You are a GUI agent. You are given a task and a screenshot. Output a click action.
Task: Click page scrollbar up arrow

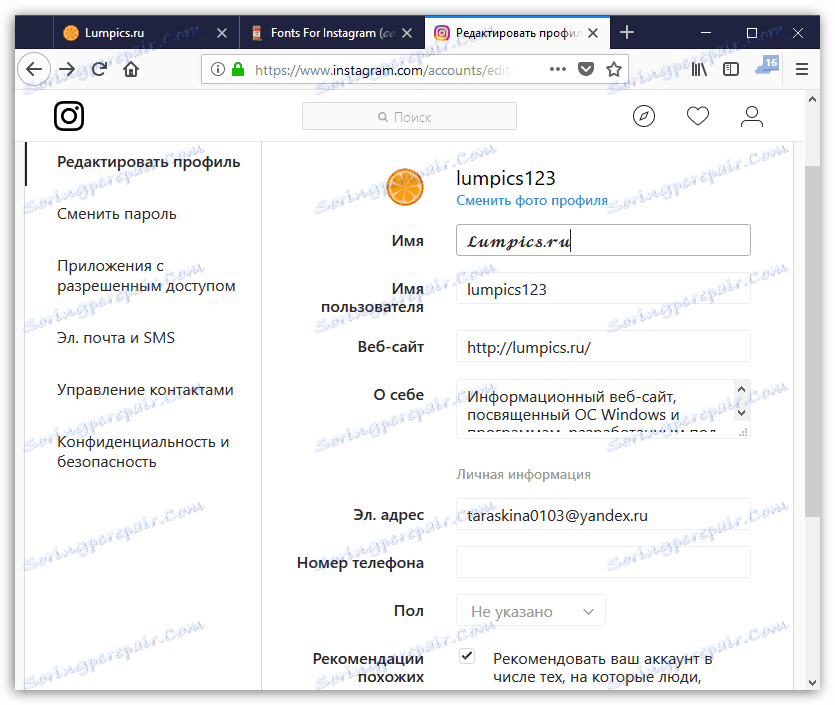812,99
